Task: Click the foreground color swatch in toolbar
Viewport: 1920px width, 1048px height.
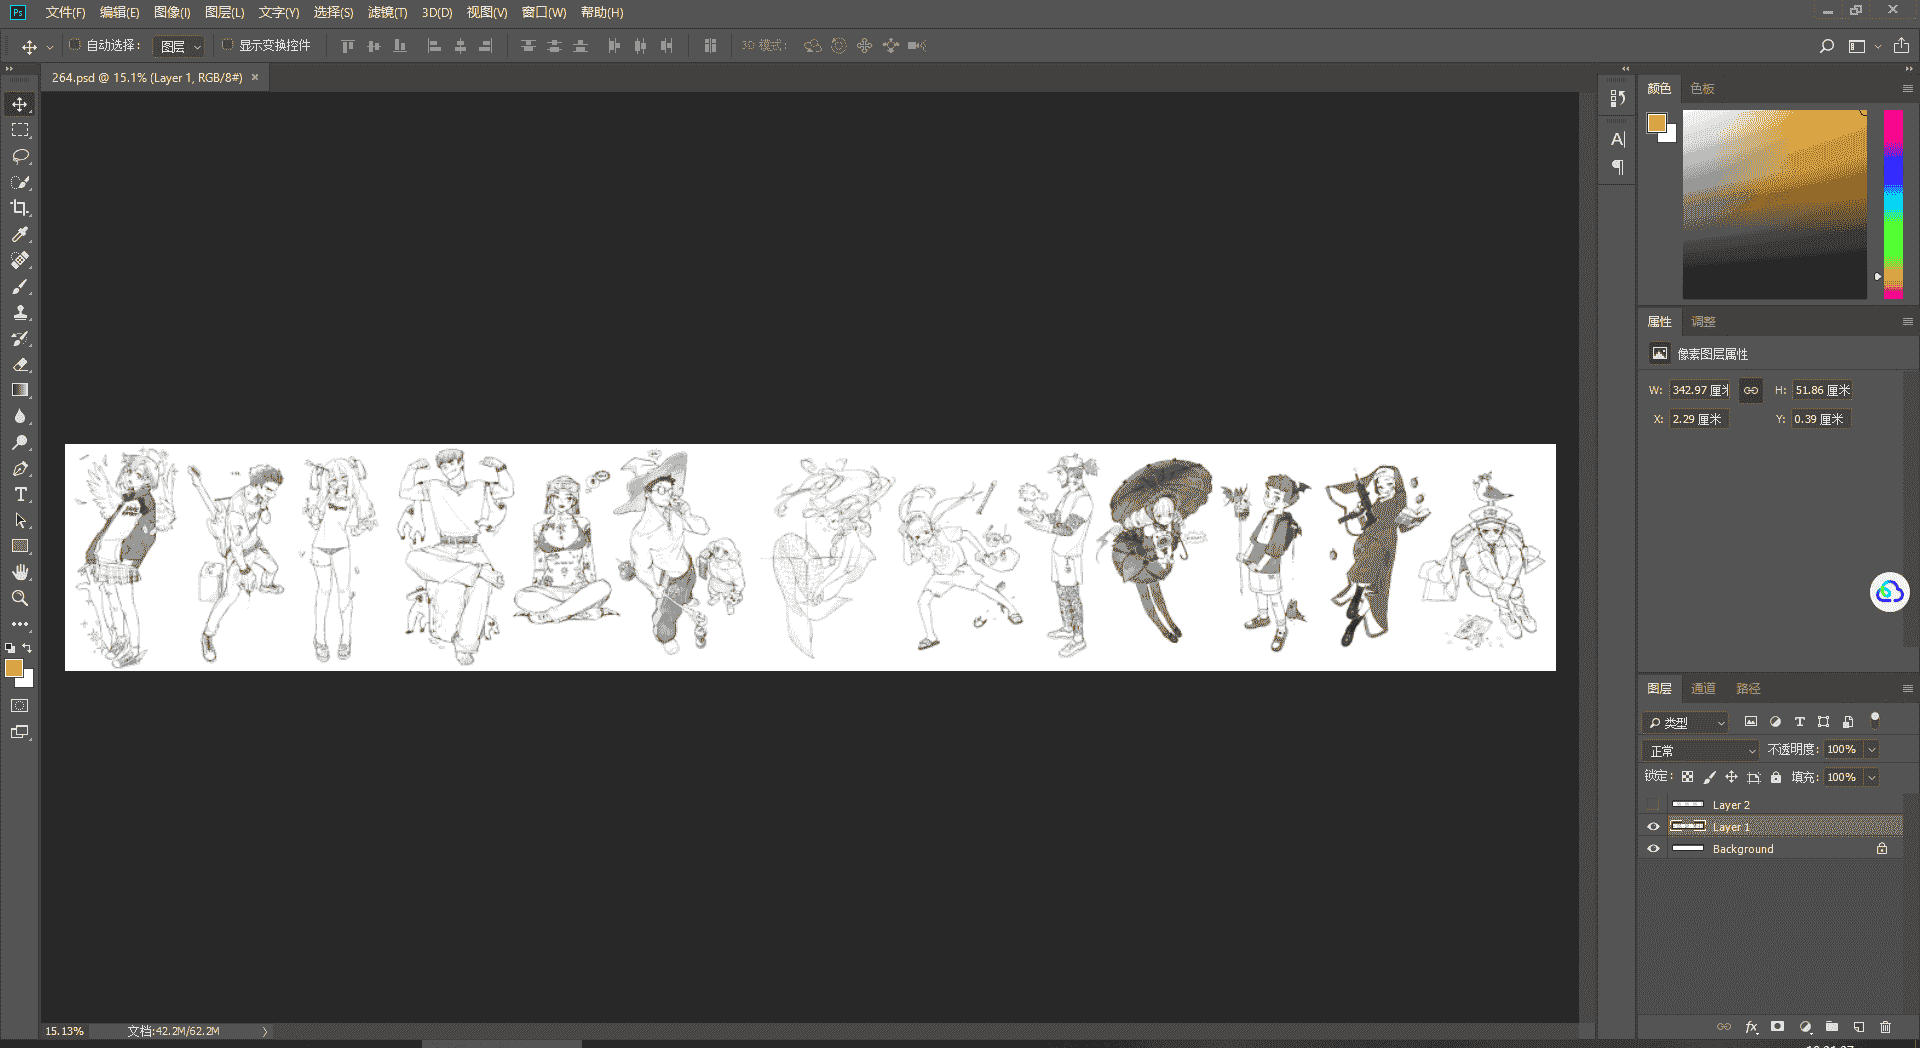Action: [13, 668]
